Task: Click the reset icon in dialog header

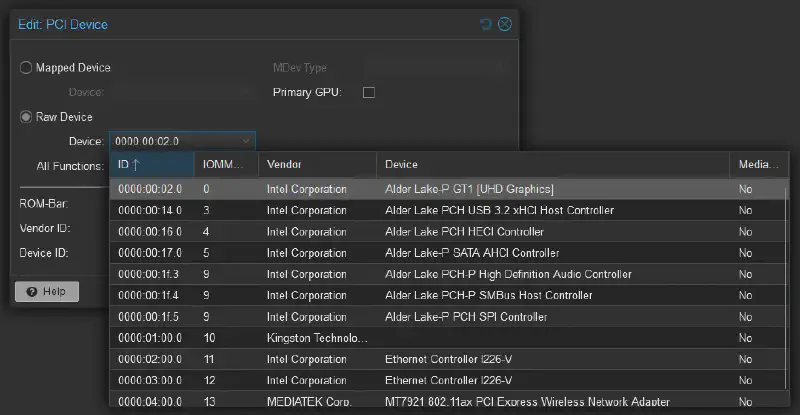Action: [x=486, y=24]
